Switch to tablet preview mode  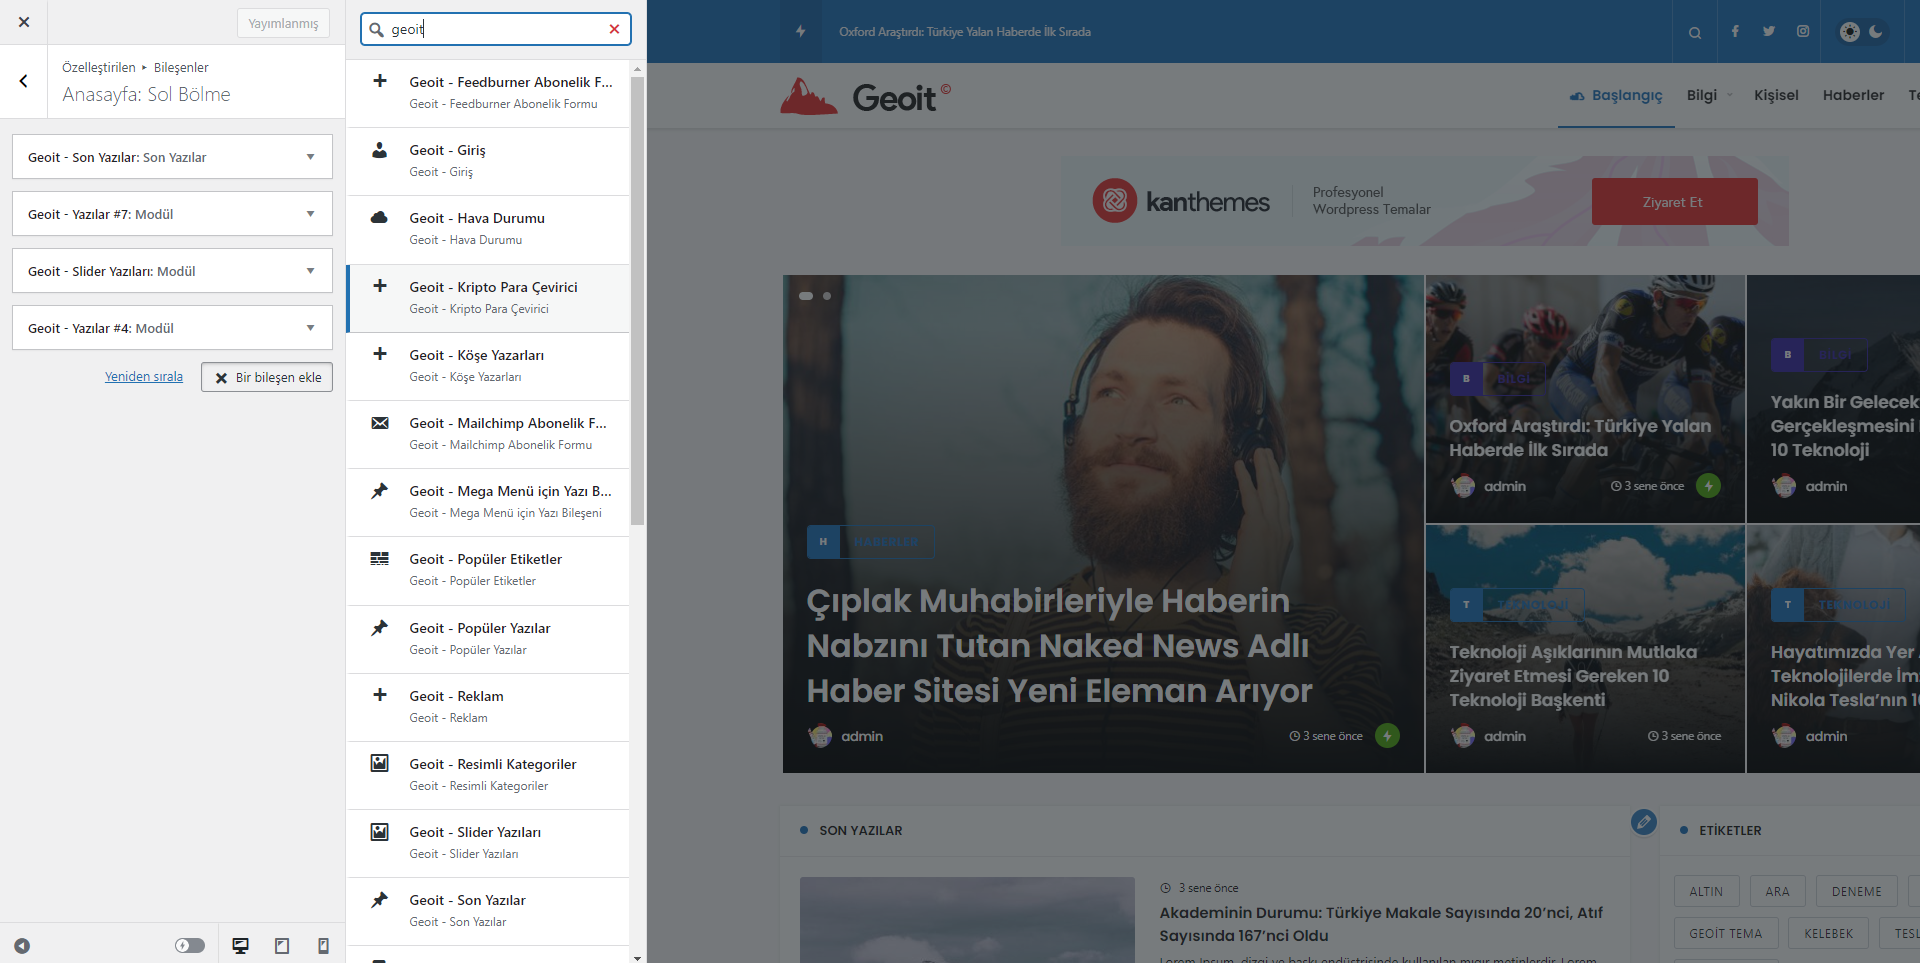tap(282, 945)
